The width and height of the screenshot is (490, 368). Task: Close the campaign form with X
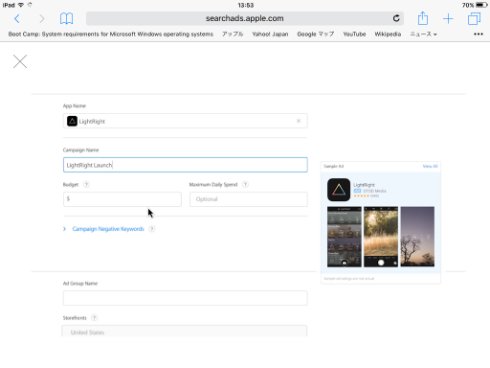pyautogui.click(x=20, y=61)
